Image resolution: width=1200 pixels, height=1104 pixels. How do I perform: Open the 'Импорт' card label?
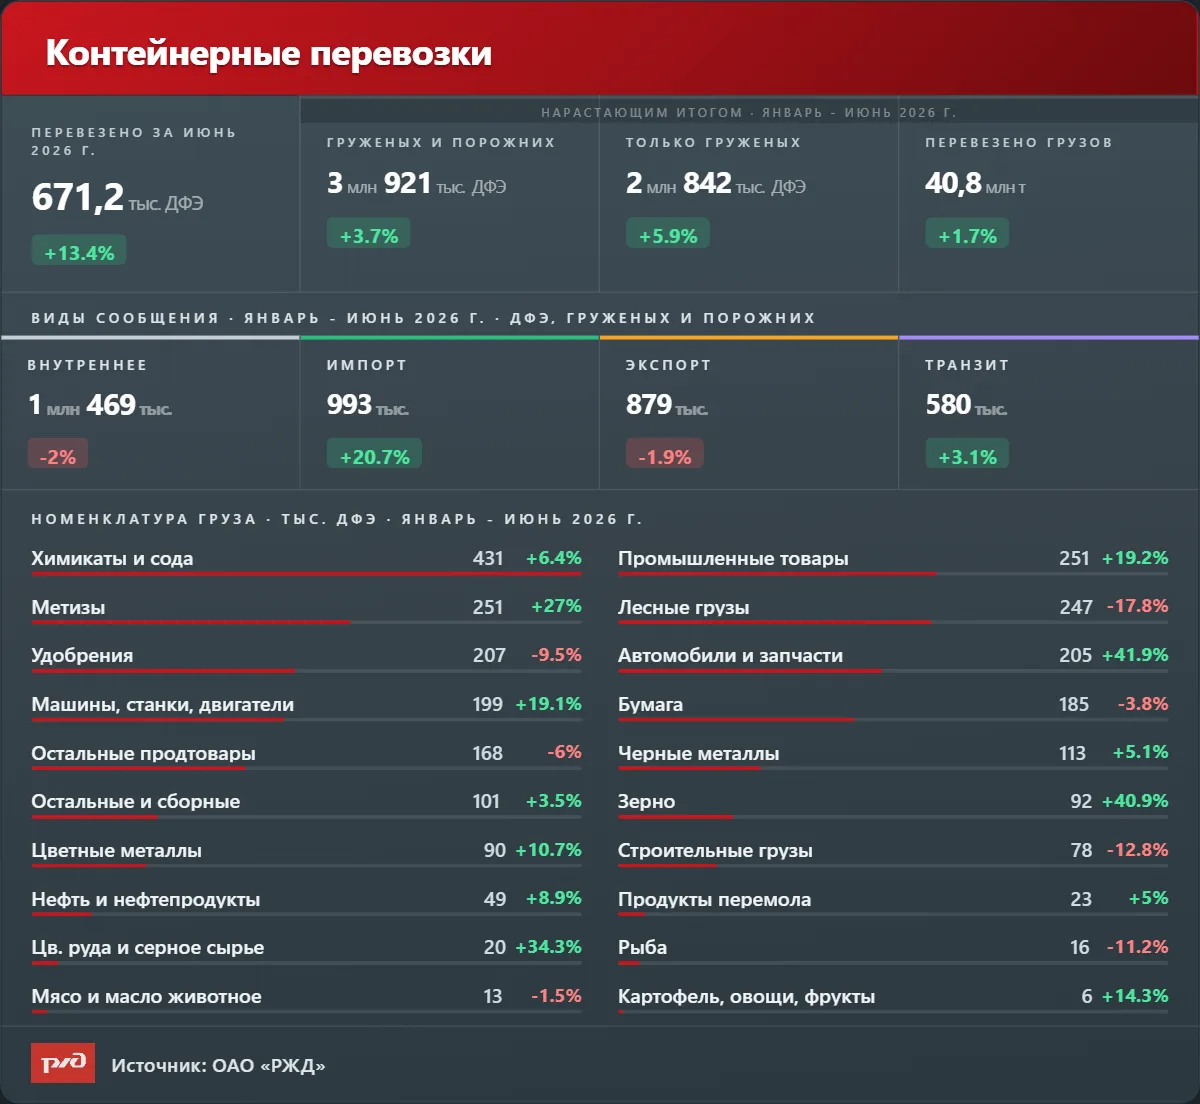[x=367, y=365]
